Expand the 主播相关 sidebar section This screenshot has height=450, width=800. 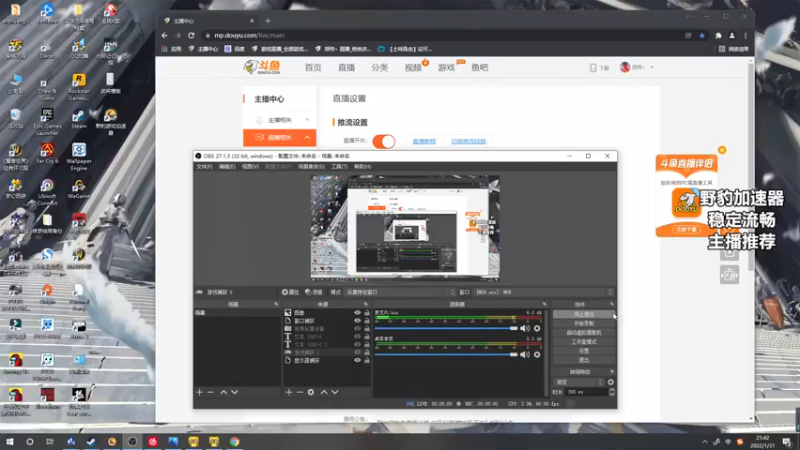pyautogui.click(x=280, y=120)
